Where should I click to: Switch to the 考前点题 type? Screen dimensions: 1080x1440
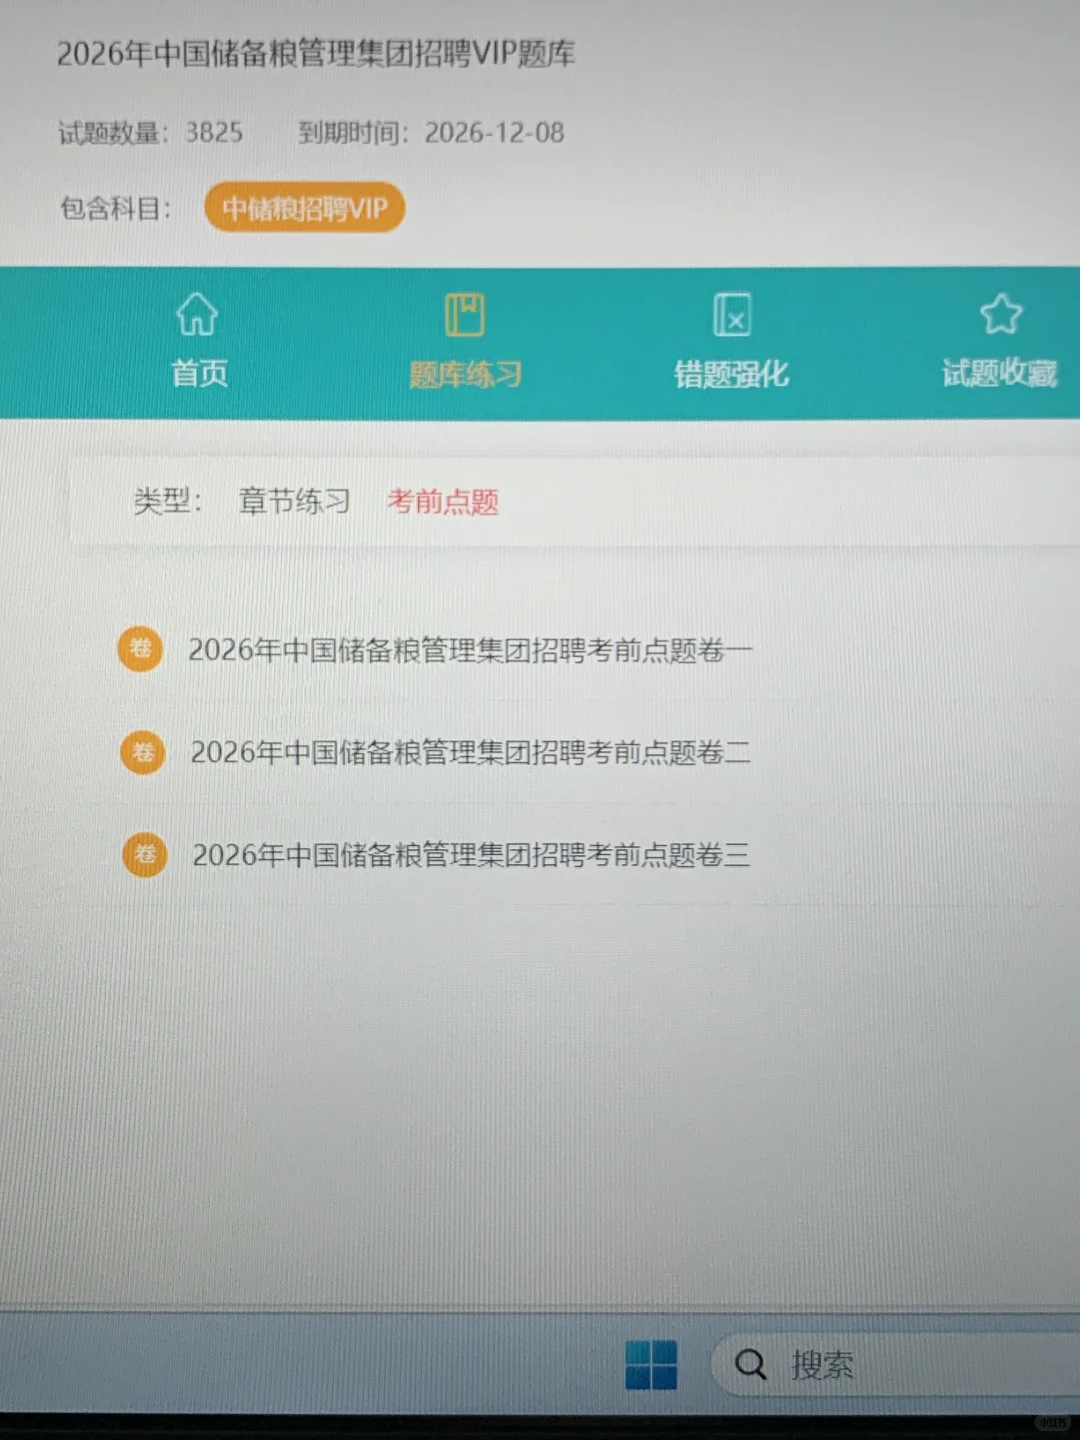443,503
